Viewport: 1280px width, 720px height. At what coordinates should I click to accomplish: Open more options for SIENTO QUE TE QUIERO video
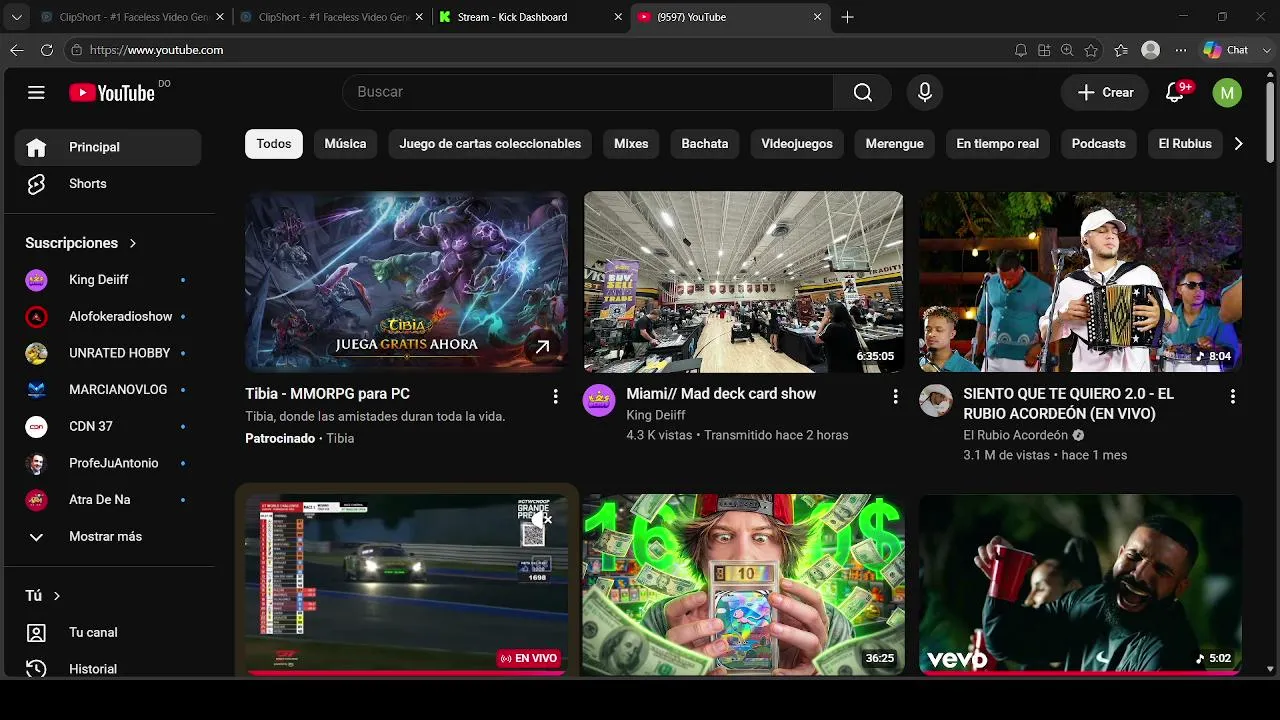[x=1232, y=396]
